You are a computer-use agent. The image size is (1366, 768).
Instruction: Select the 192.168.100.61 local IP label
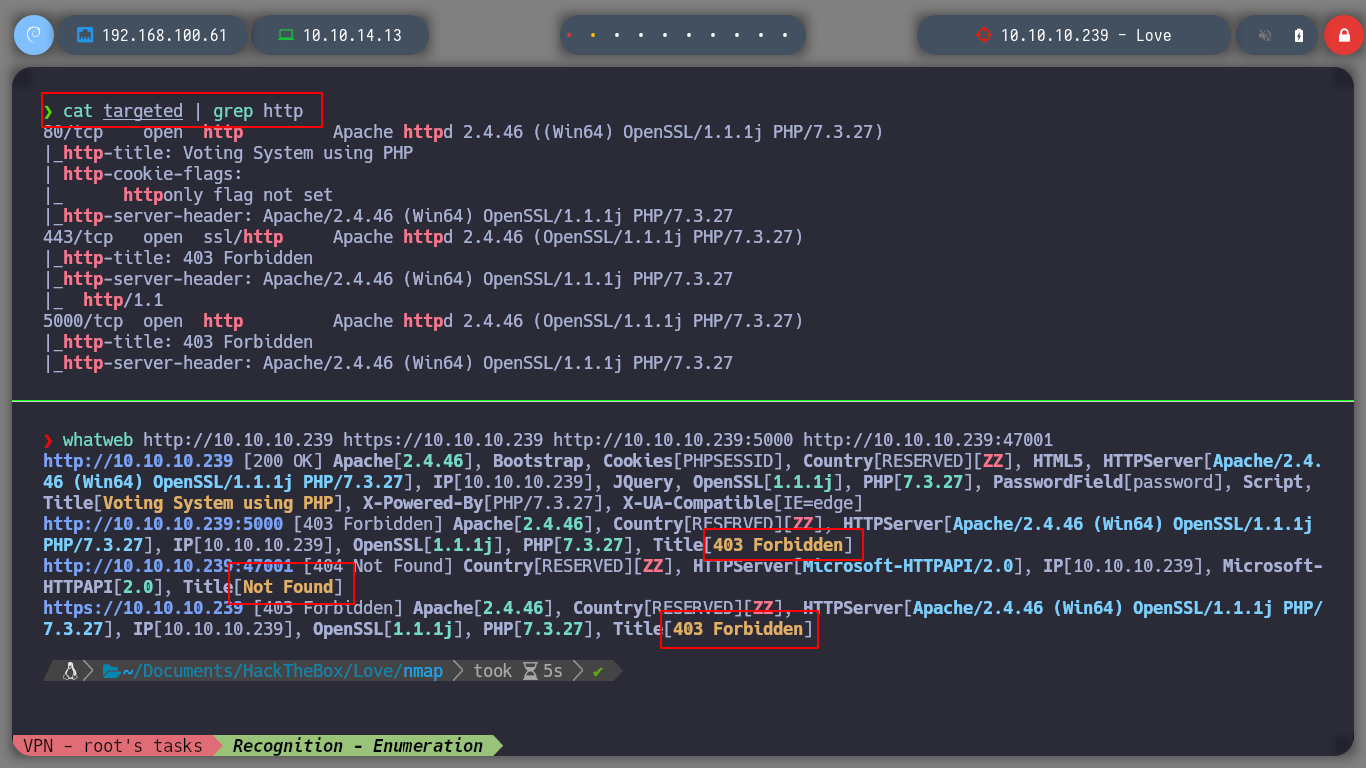coord(164,35)
